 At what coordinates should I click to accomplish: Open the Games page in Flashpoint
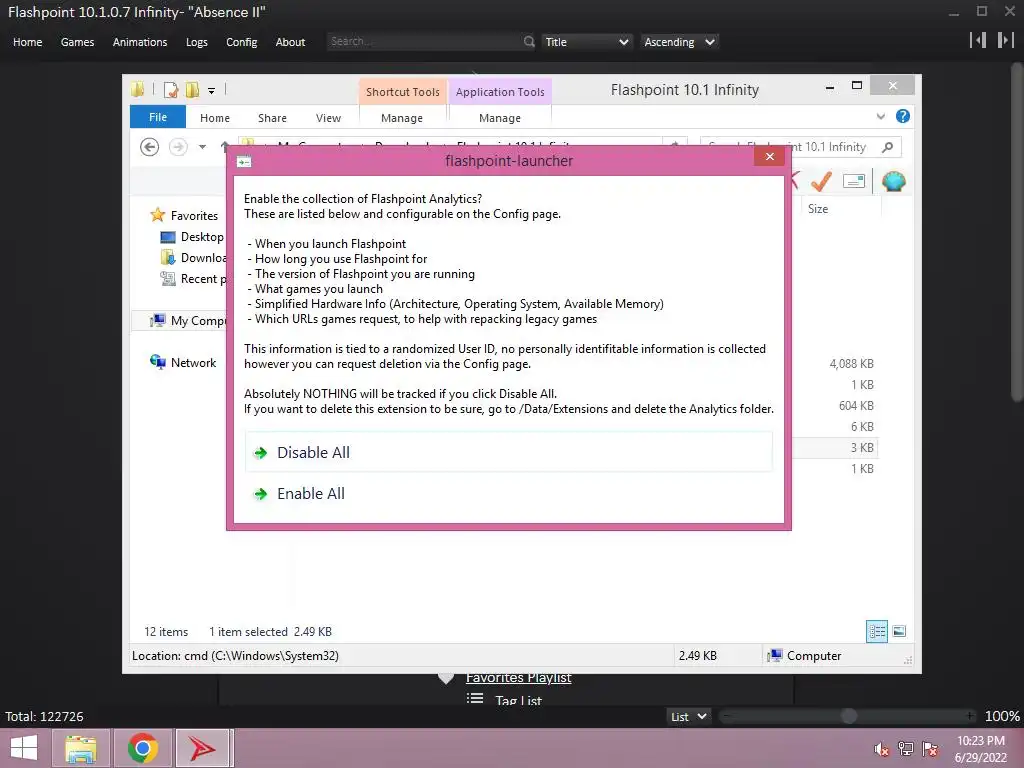pyautogui.click(x=77, y=42)
